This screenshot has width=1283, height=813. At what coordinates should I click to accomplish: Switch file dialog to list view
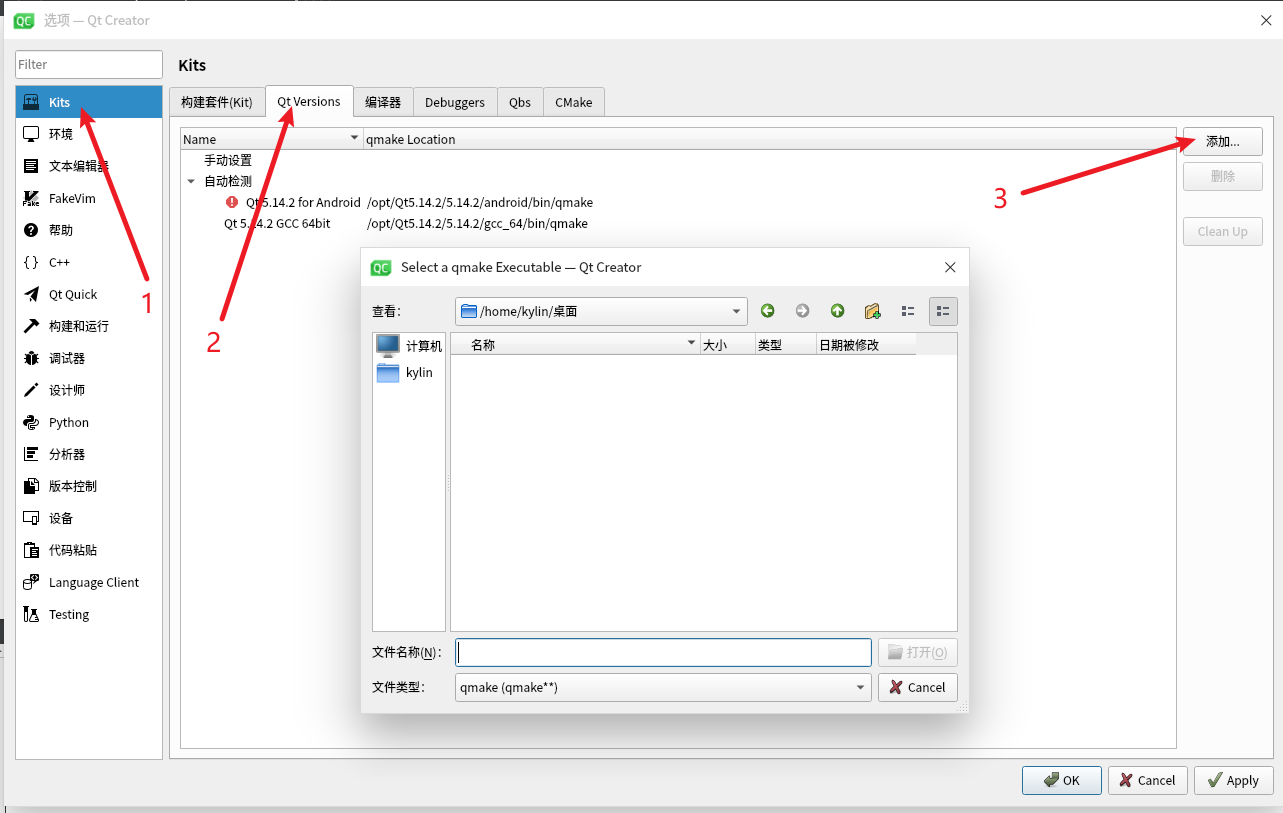click(908, 311)
